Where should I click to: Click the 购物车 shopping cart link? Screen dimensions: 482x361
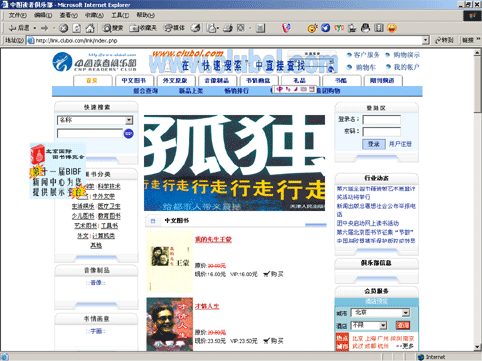(x=366, y=67)
